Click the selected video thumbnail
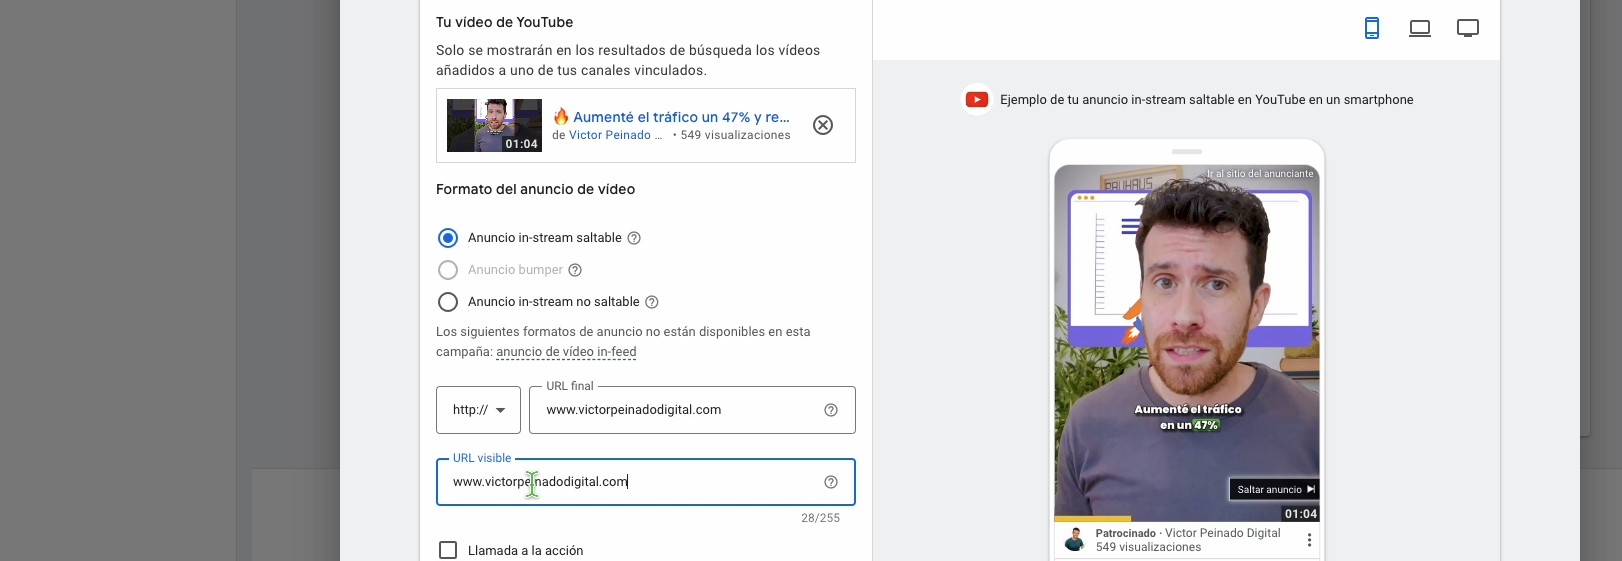 click(x=494, y=125)
